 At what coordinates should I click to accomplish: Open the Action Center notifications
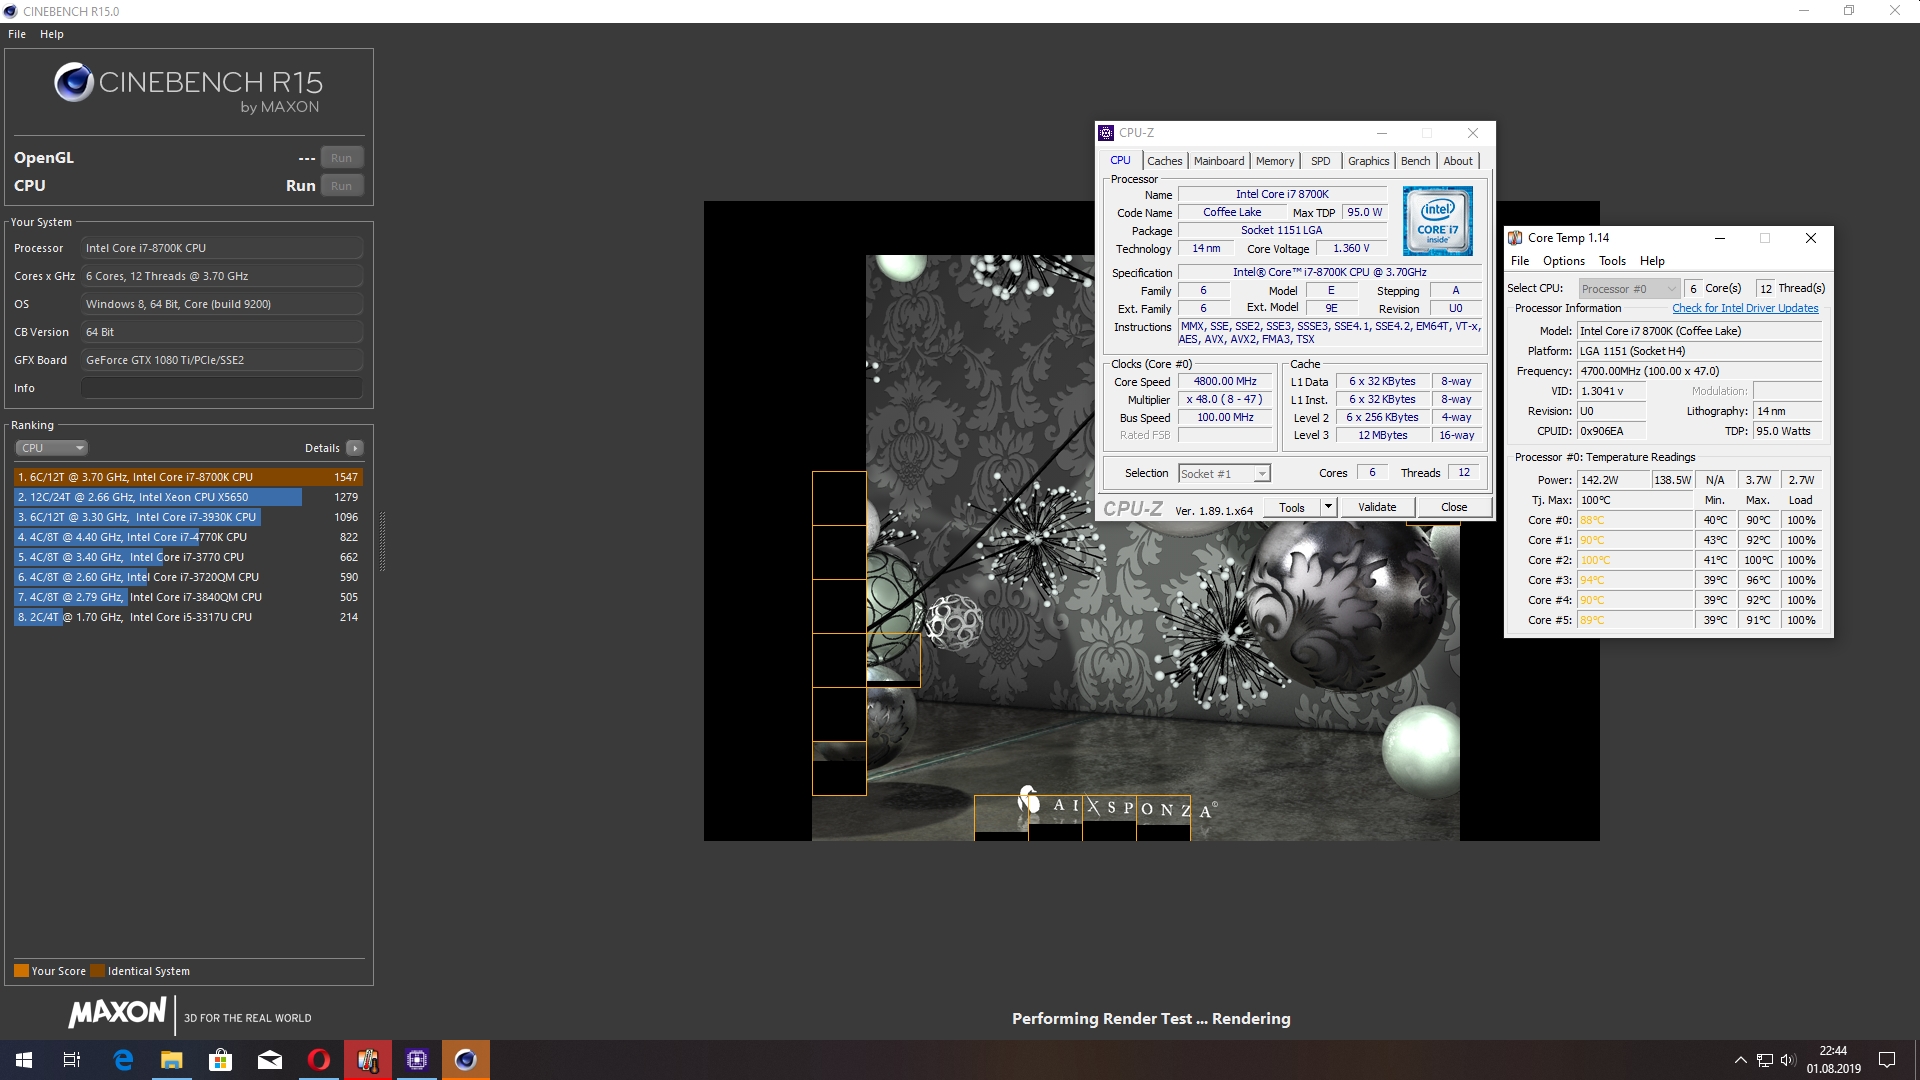(x=1887, y=1060)
